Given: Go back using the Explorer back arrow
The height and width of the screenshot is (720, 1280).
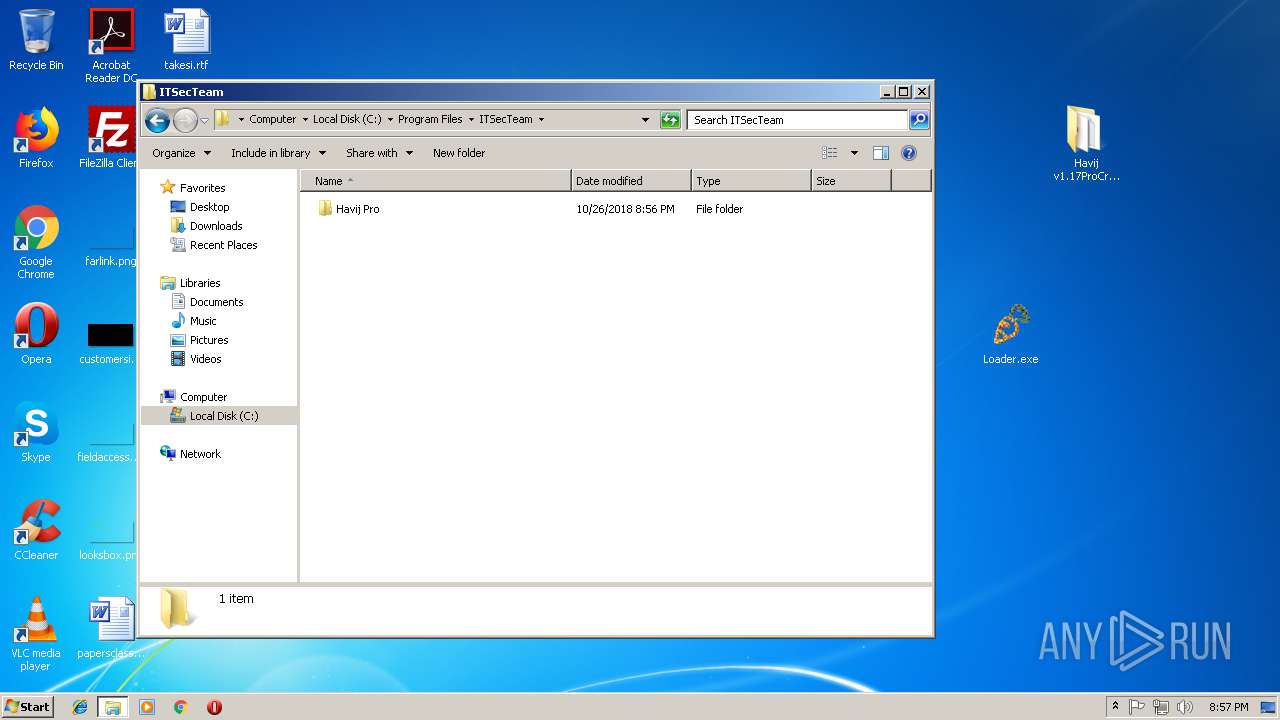Looking at the screenshot, I should tap(157, 121).
